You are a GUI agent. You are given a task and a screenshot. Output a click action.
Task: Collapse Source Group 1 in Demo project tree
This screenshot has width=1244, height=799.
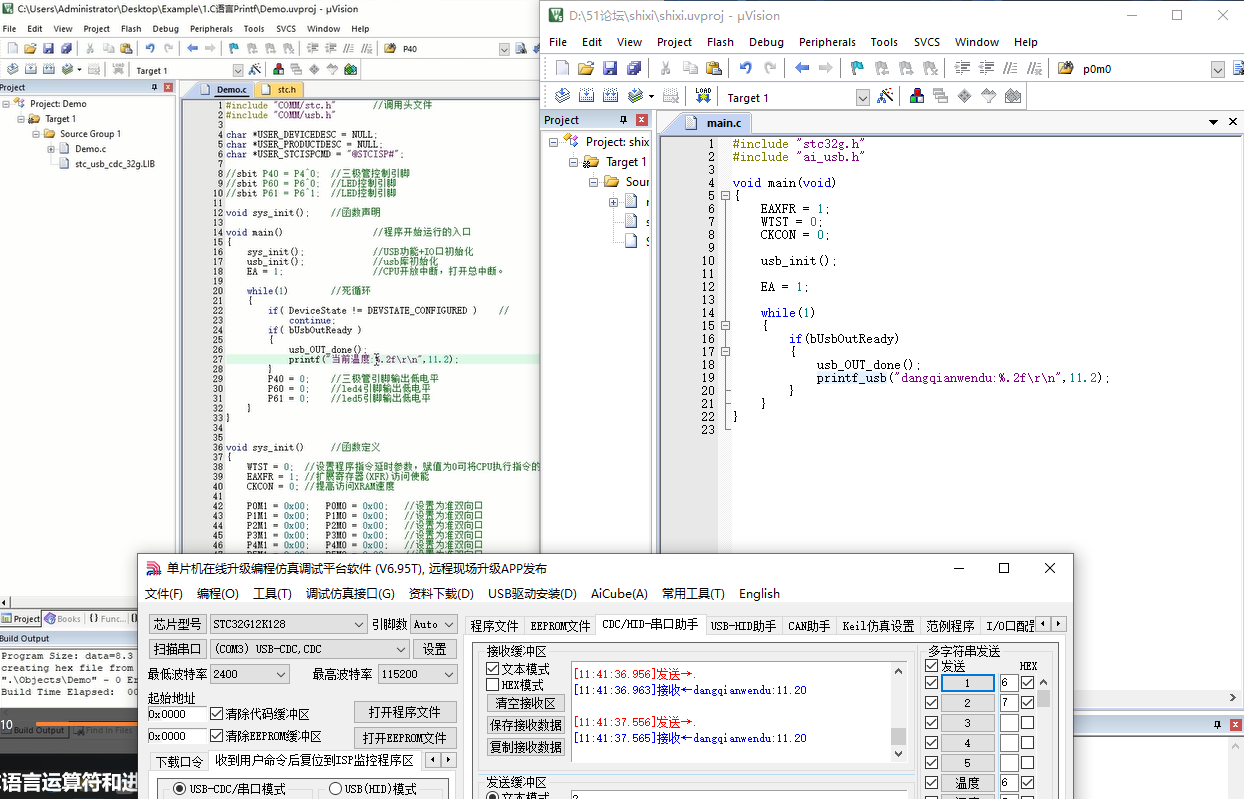click(34, 133)
